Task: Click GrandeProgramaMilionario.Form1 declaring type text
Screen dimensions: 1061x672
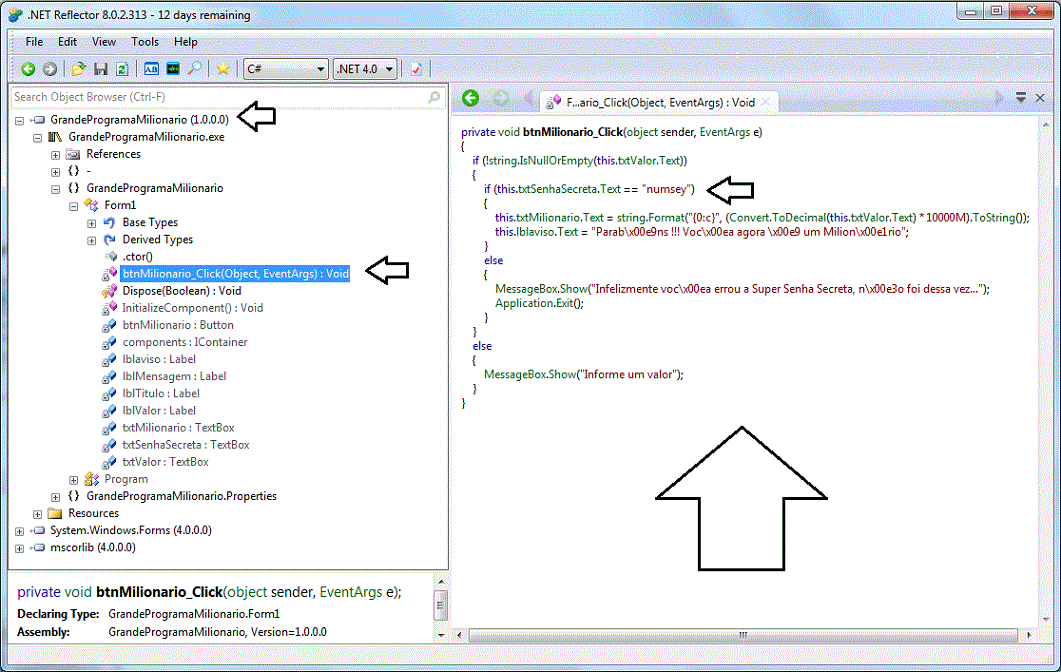Action: pyautogui.click(x=194, y=614)
